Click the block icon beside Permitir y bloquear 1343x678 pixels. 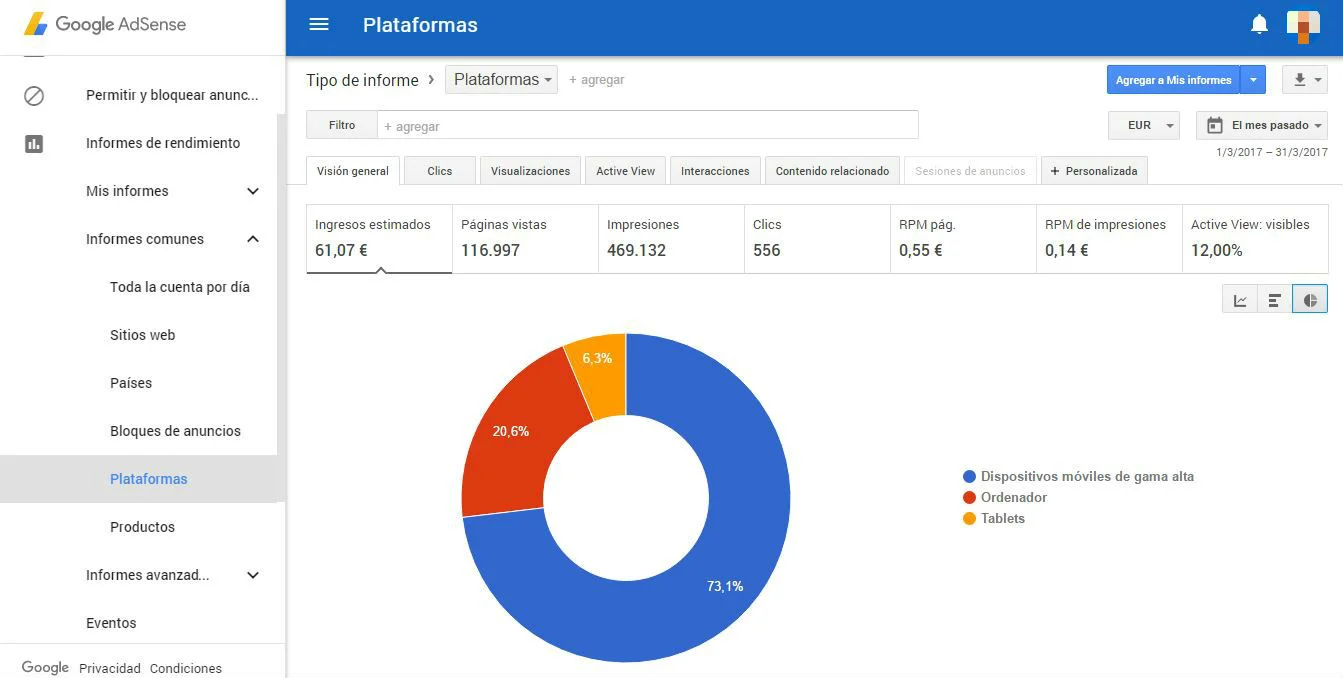(34, 96)
